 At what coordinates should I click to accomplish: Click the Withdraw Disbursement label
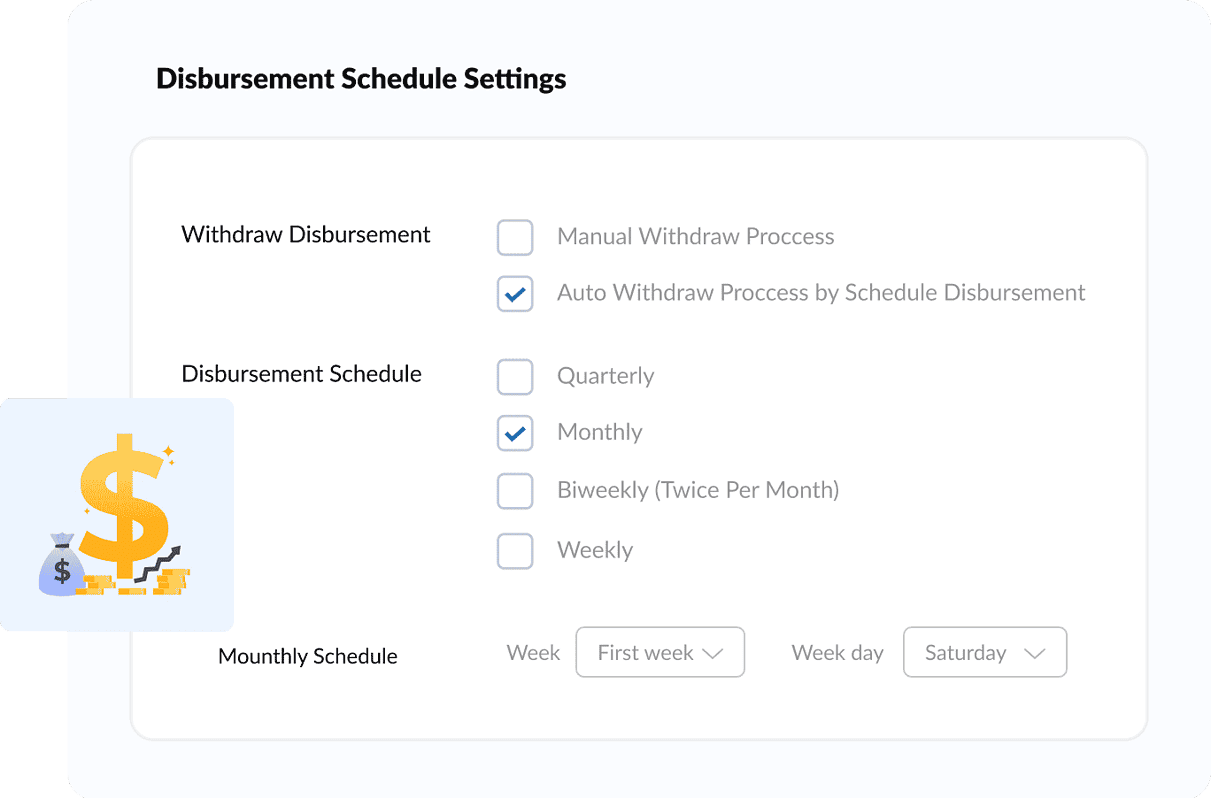click(306, 235)
